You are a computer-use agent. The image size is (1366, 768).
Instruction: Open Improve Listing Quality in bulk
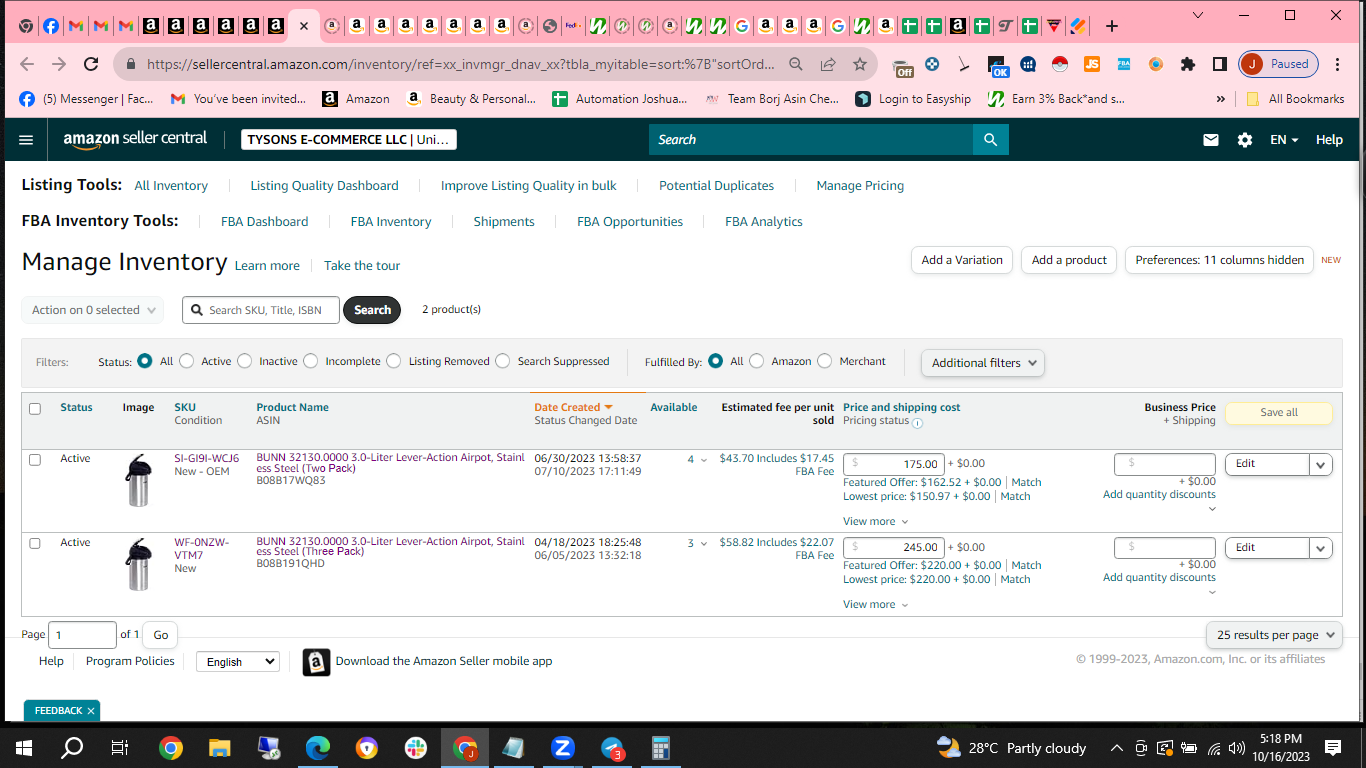(529, 186)
